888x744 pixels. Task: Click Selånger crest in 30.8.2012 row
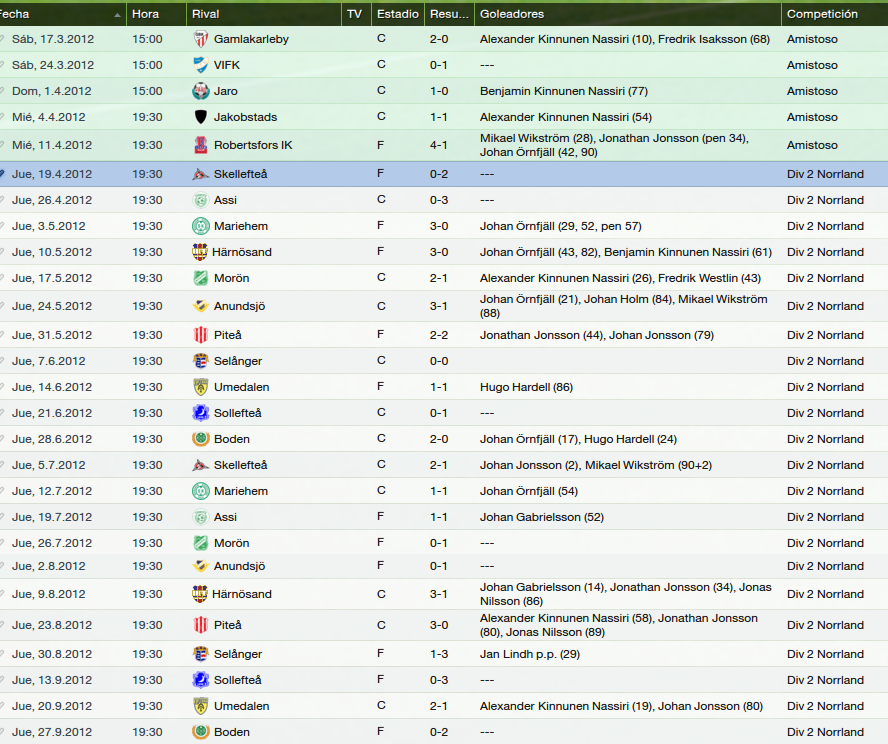(200, 654)
